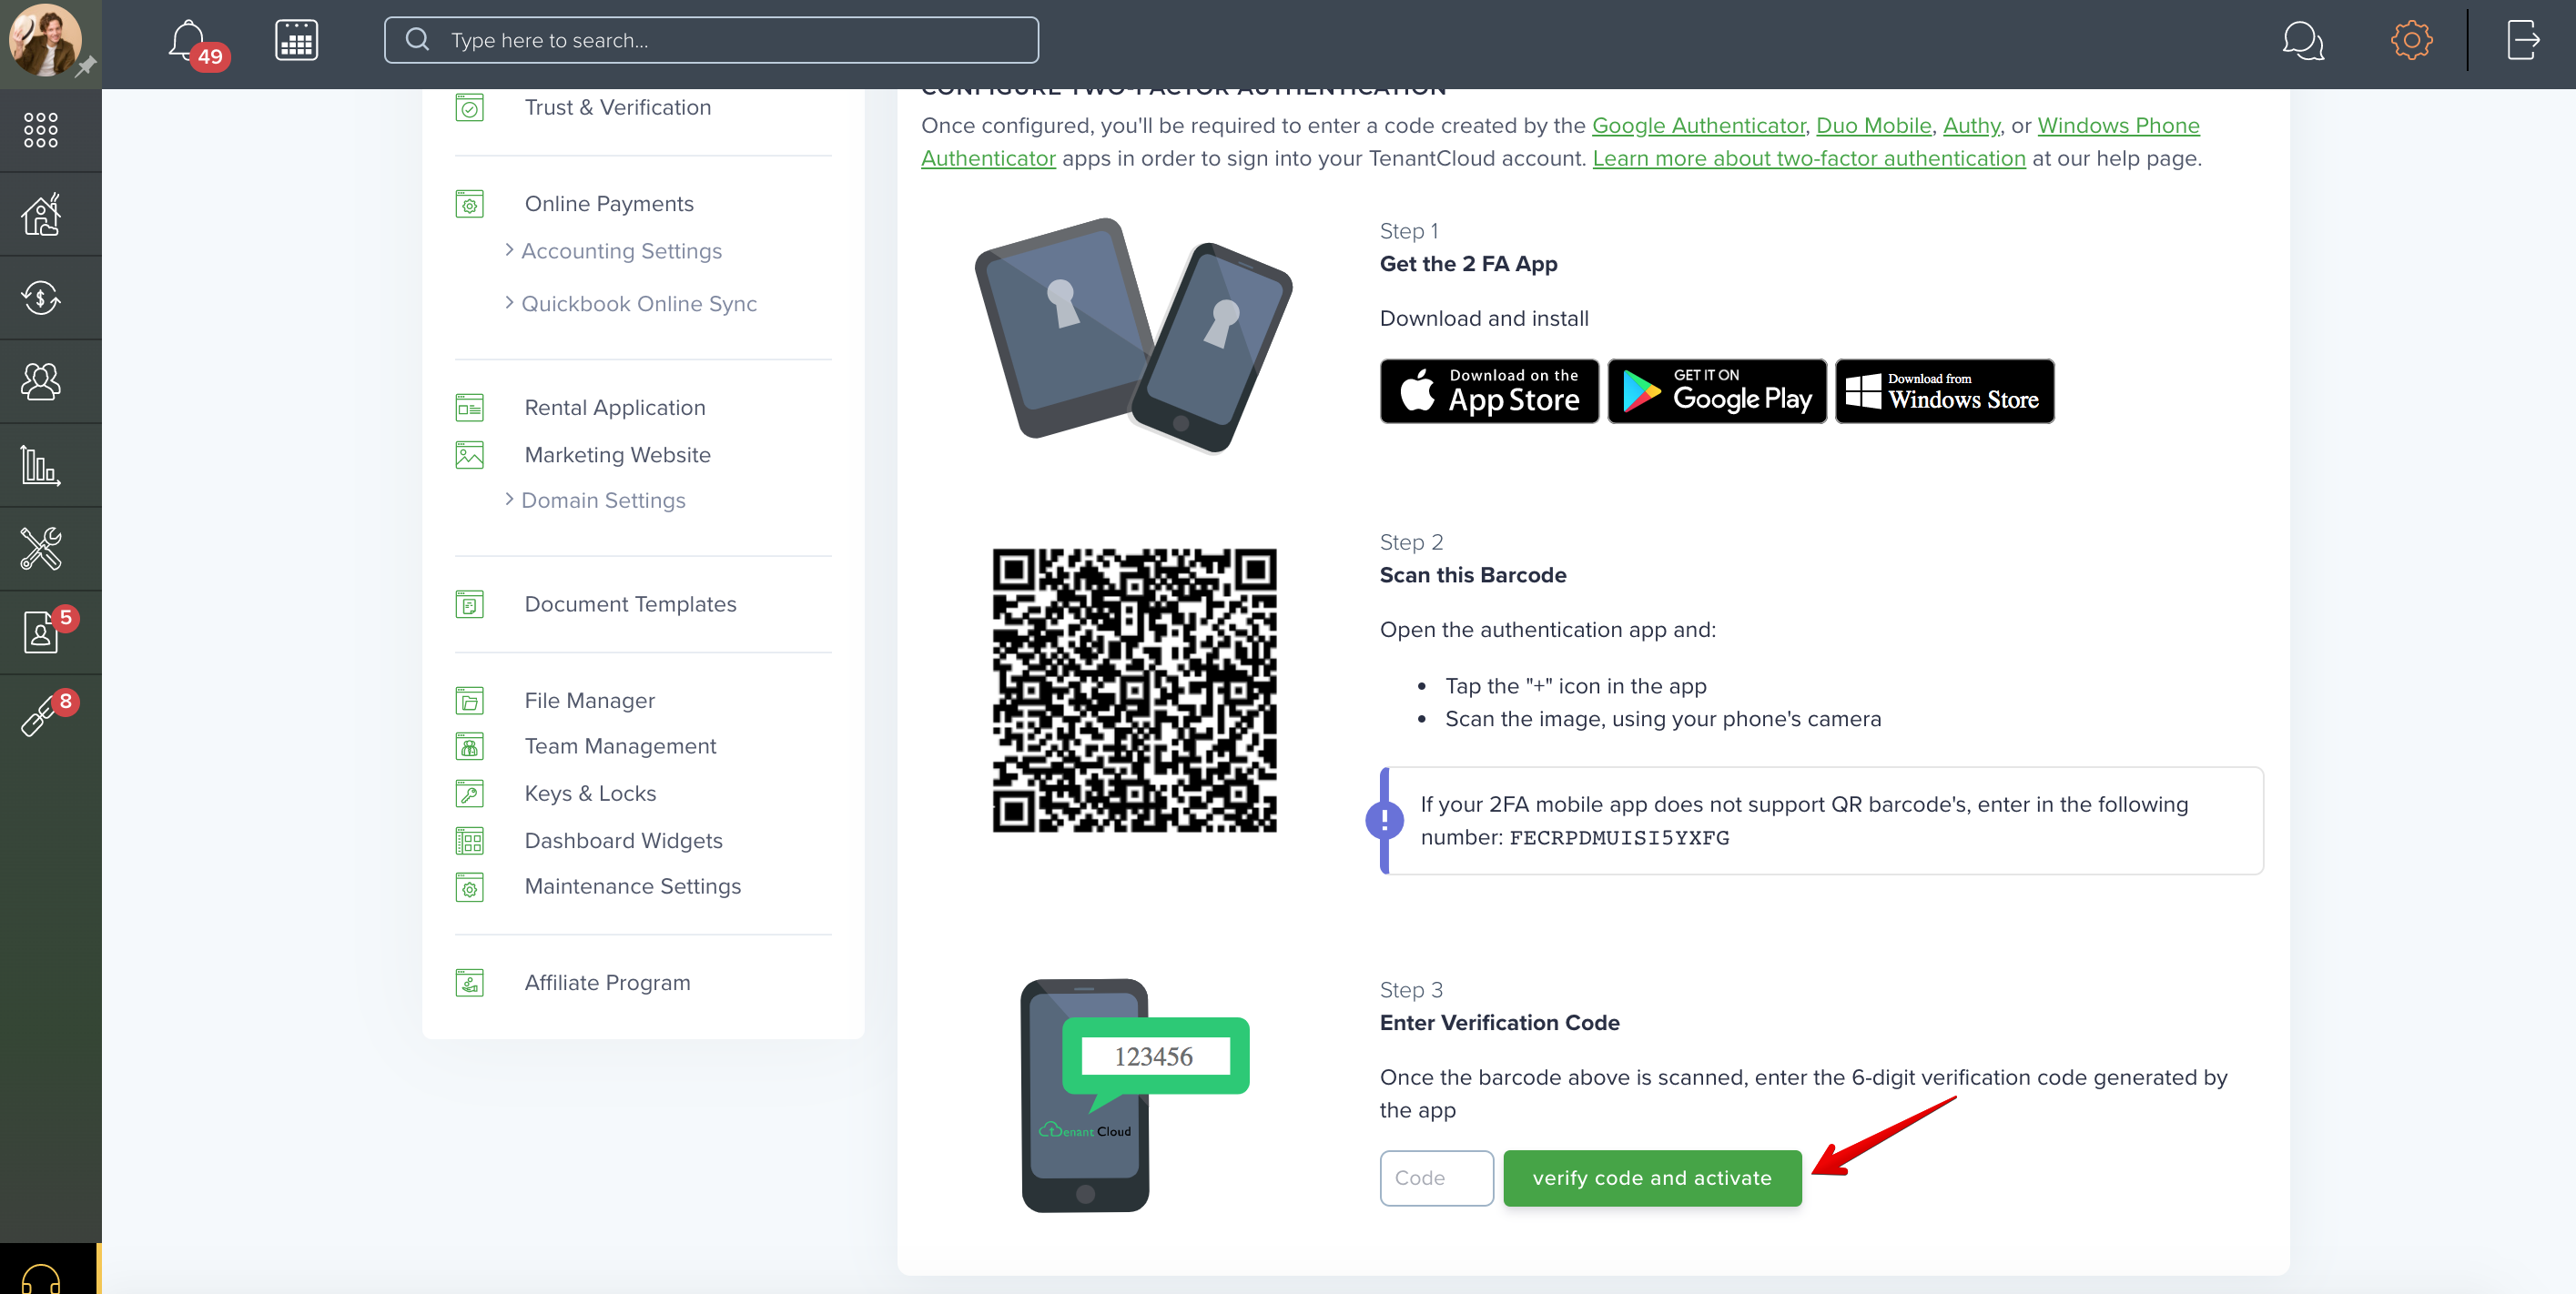Open the properties house icon in sidebar
This screenshot has height=1294, width=2576.
[x=41, y=213]
